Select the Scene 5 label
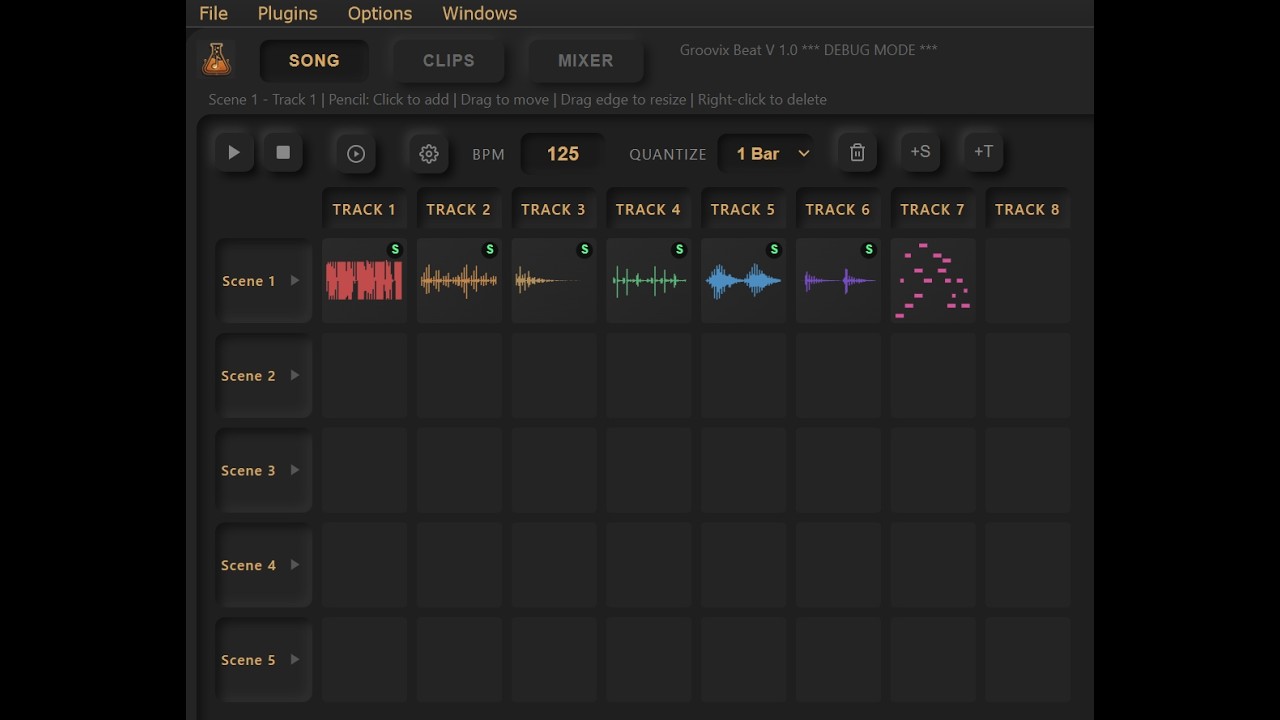The image size is (1280, 720). point(249,660)
